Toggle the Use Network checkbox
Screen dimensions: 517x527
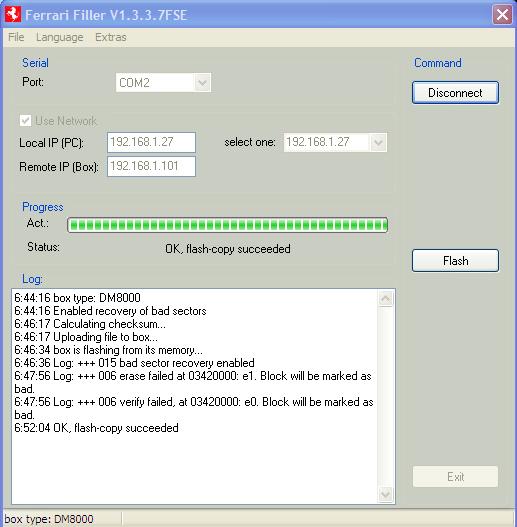pyautogui.click(x=26, y=121)
